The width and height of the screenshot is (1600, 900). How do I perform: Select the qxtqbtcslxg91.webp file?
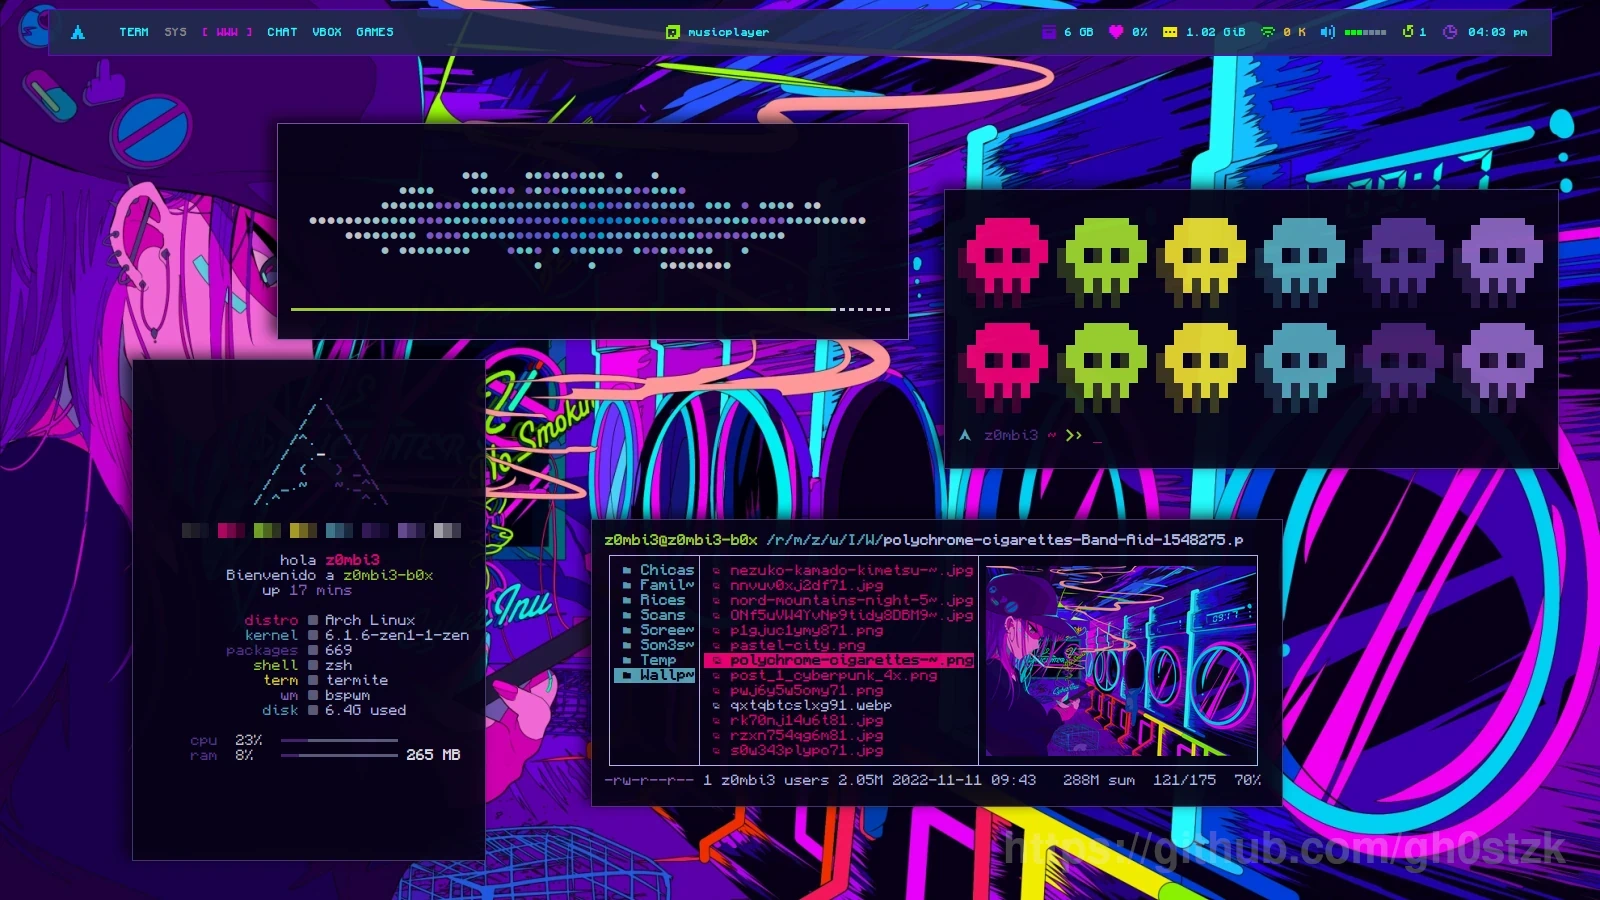point(810,705)
